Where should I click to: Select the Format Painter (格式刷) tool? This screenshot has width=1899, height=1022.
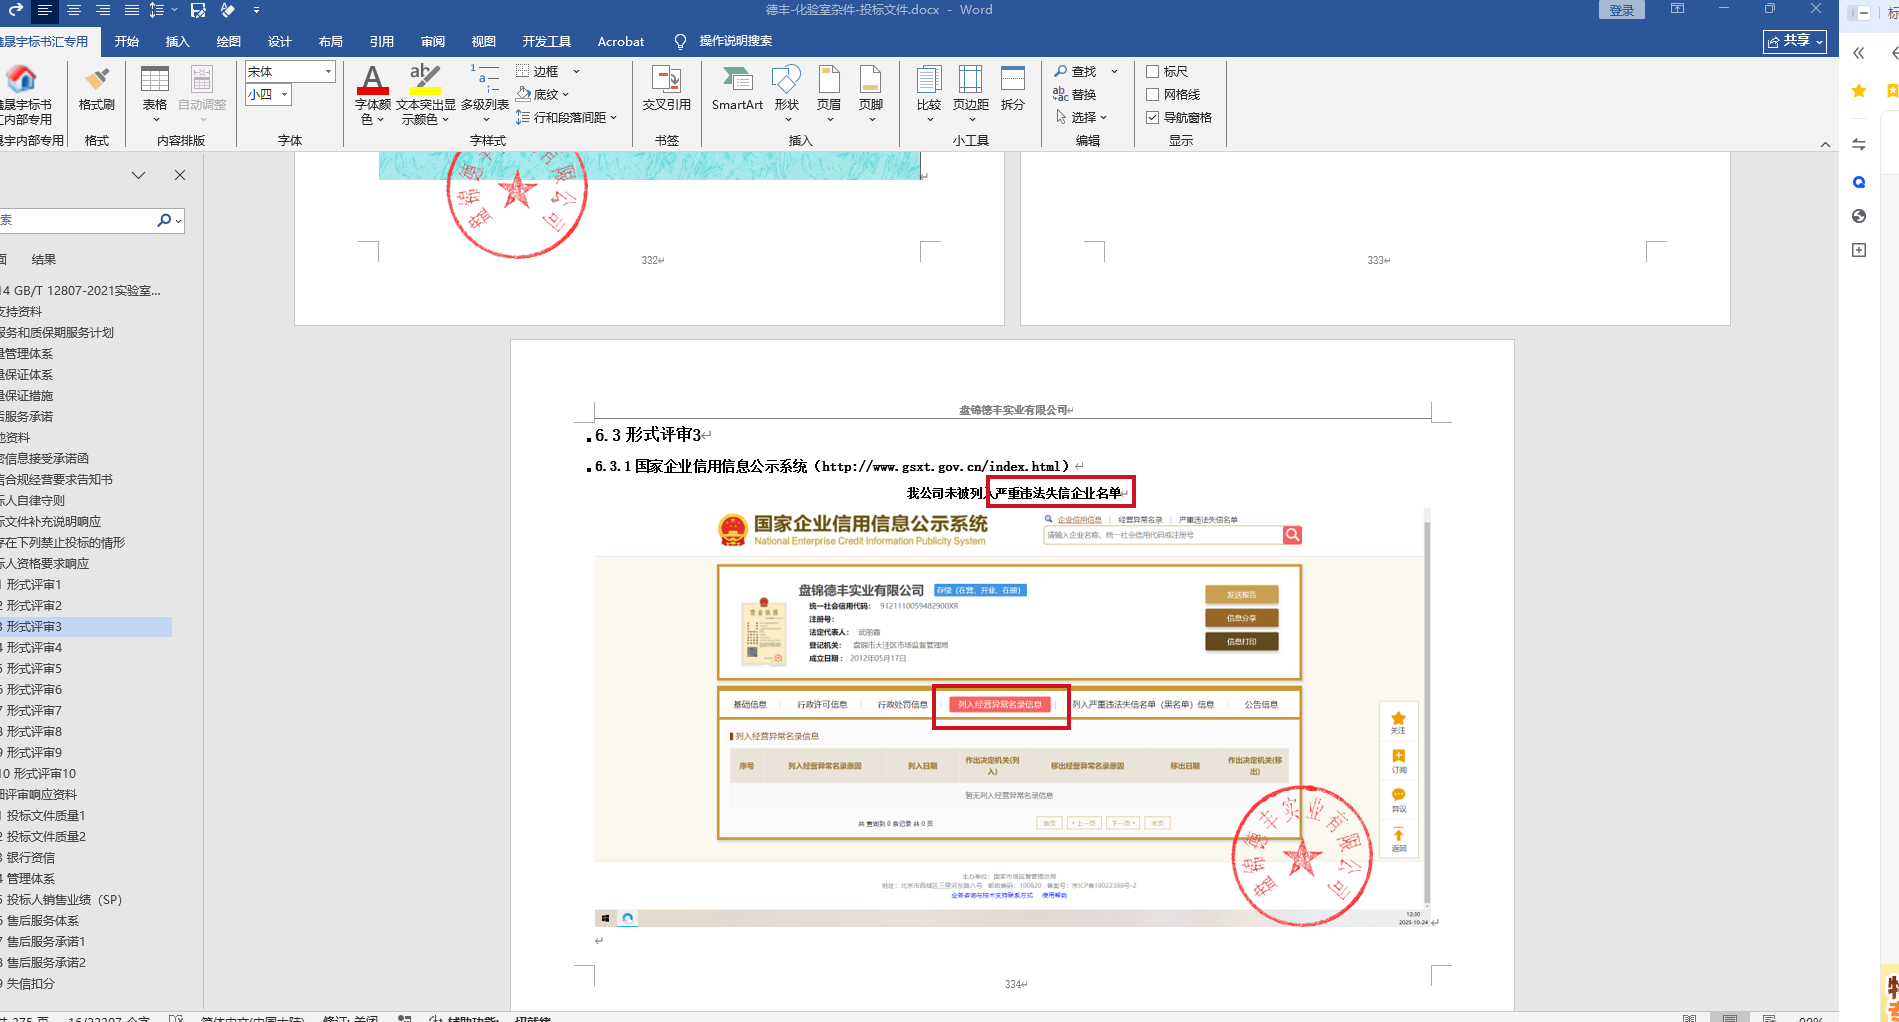97,89
